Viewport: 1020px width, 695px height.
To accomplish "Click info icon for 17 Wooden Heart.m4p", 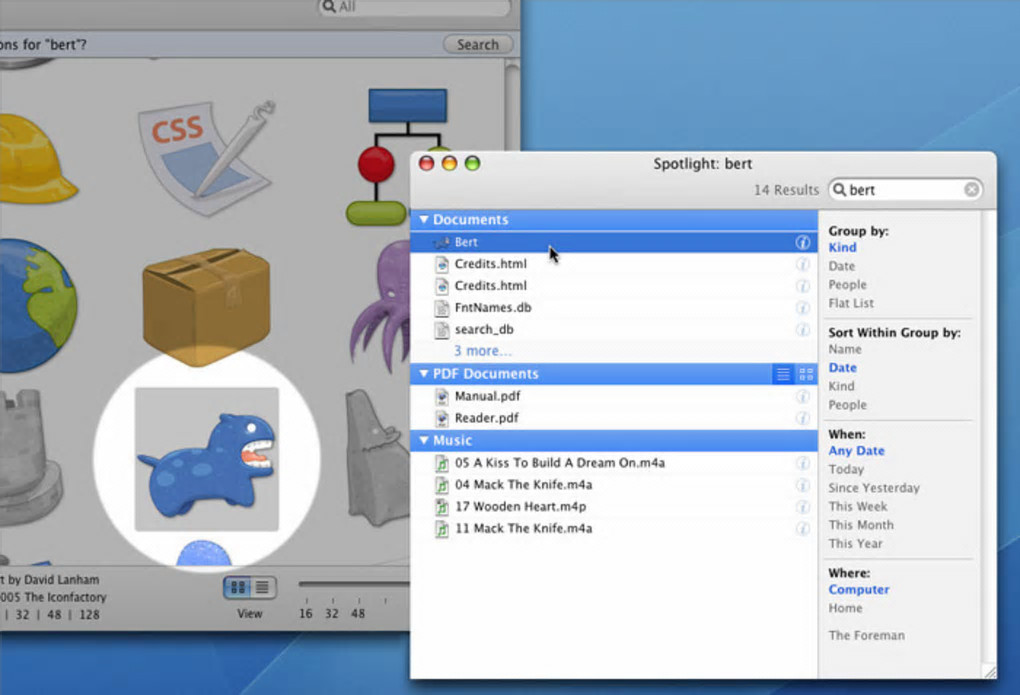I will (803, 506).
